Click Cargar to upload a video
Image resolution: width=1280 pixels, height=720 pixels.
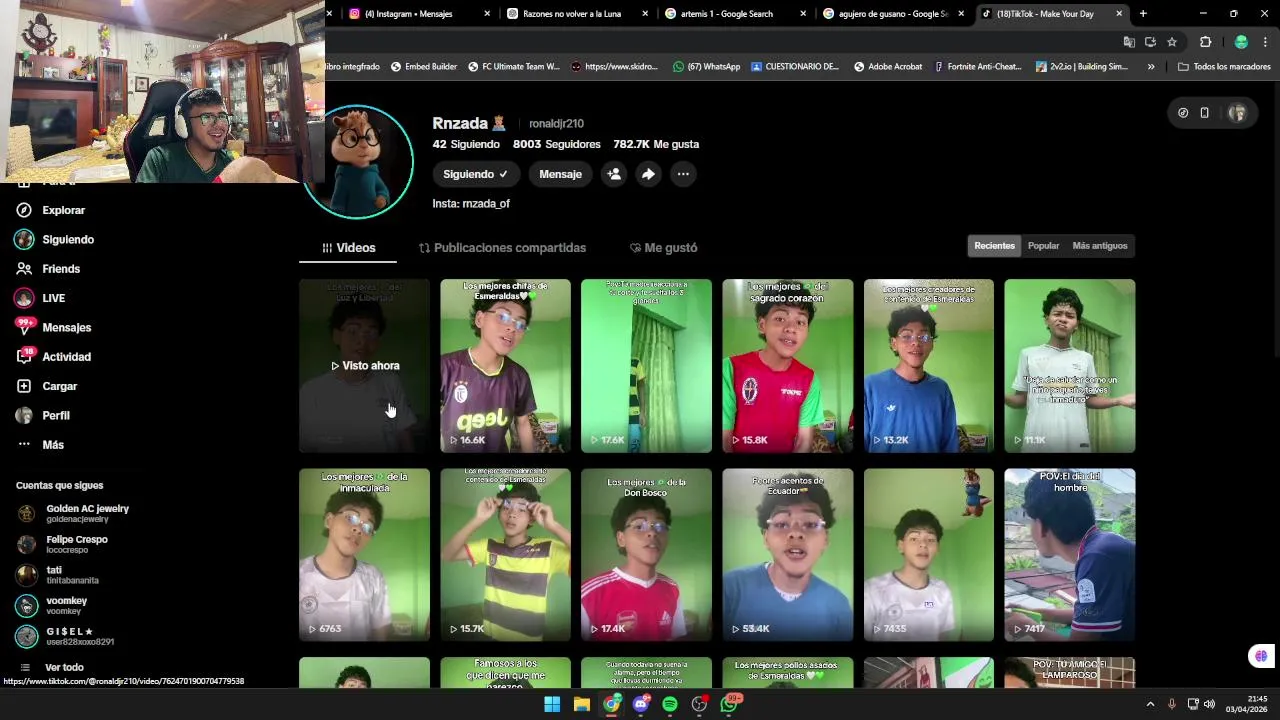46,386
